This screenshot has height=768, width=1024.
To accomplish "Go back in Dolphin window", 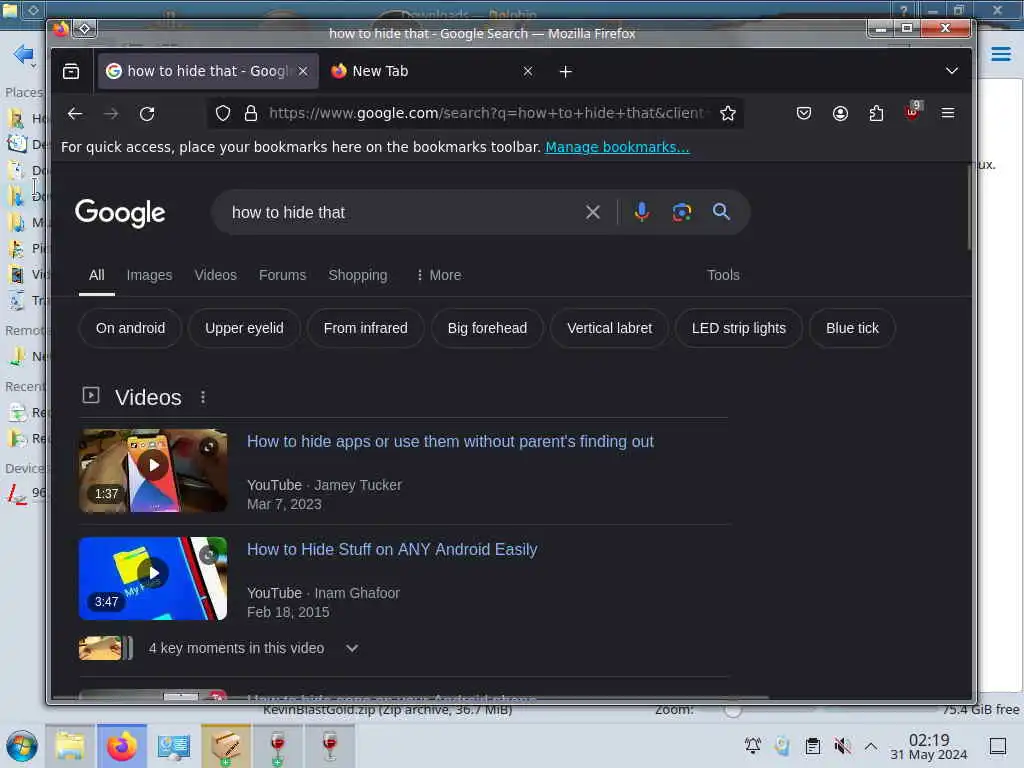I will tap(24, 54).
